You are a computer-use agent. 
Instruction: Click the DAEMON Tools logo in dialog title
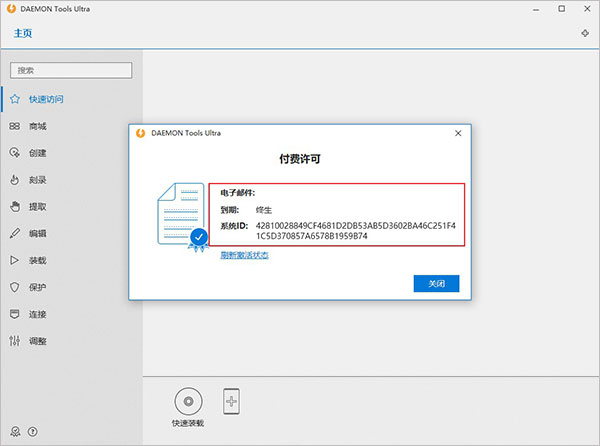(141, 133)
